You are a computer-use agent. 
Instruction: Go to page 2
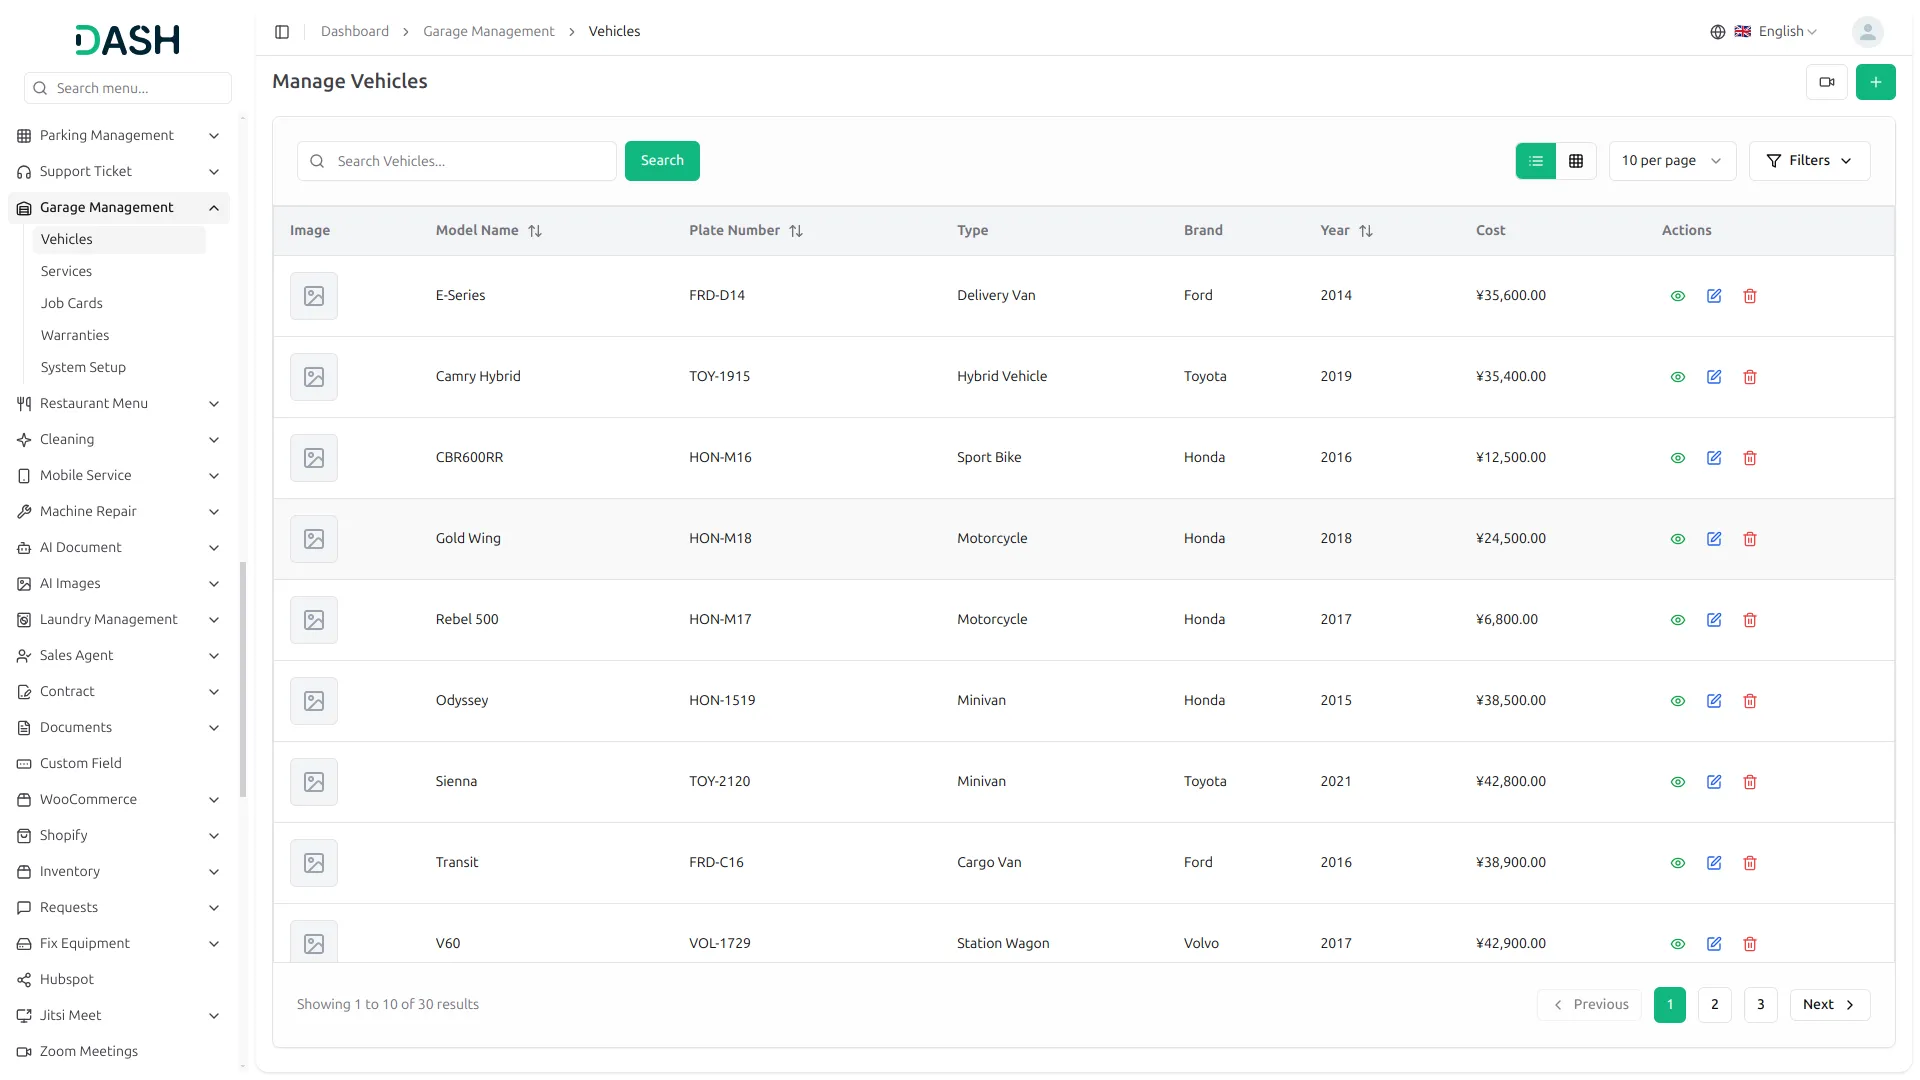tap(1715, 1005)
